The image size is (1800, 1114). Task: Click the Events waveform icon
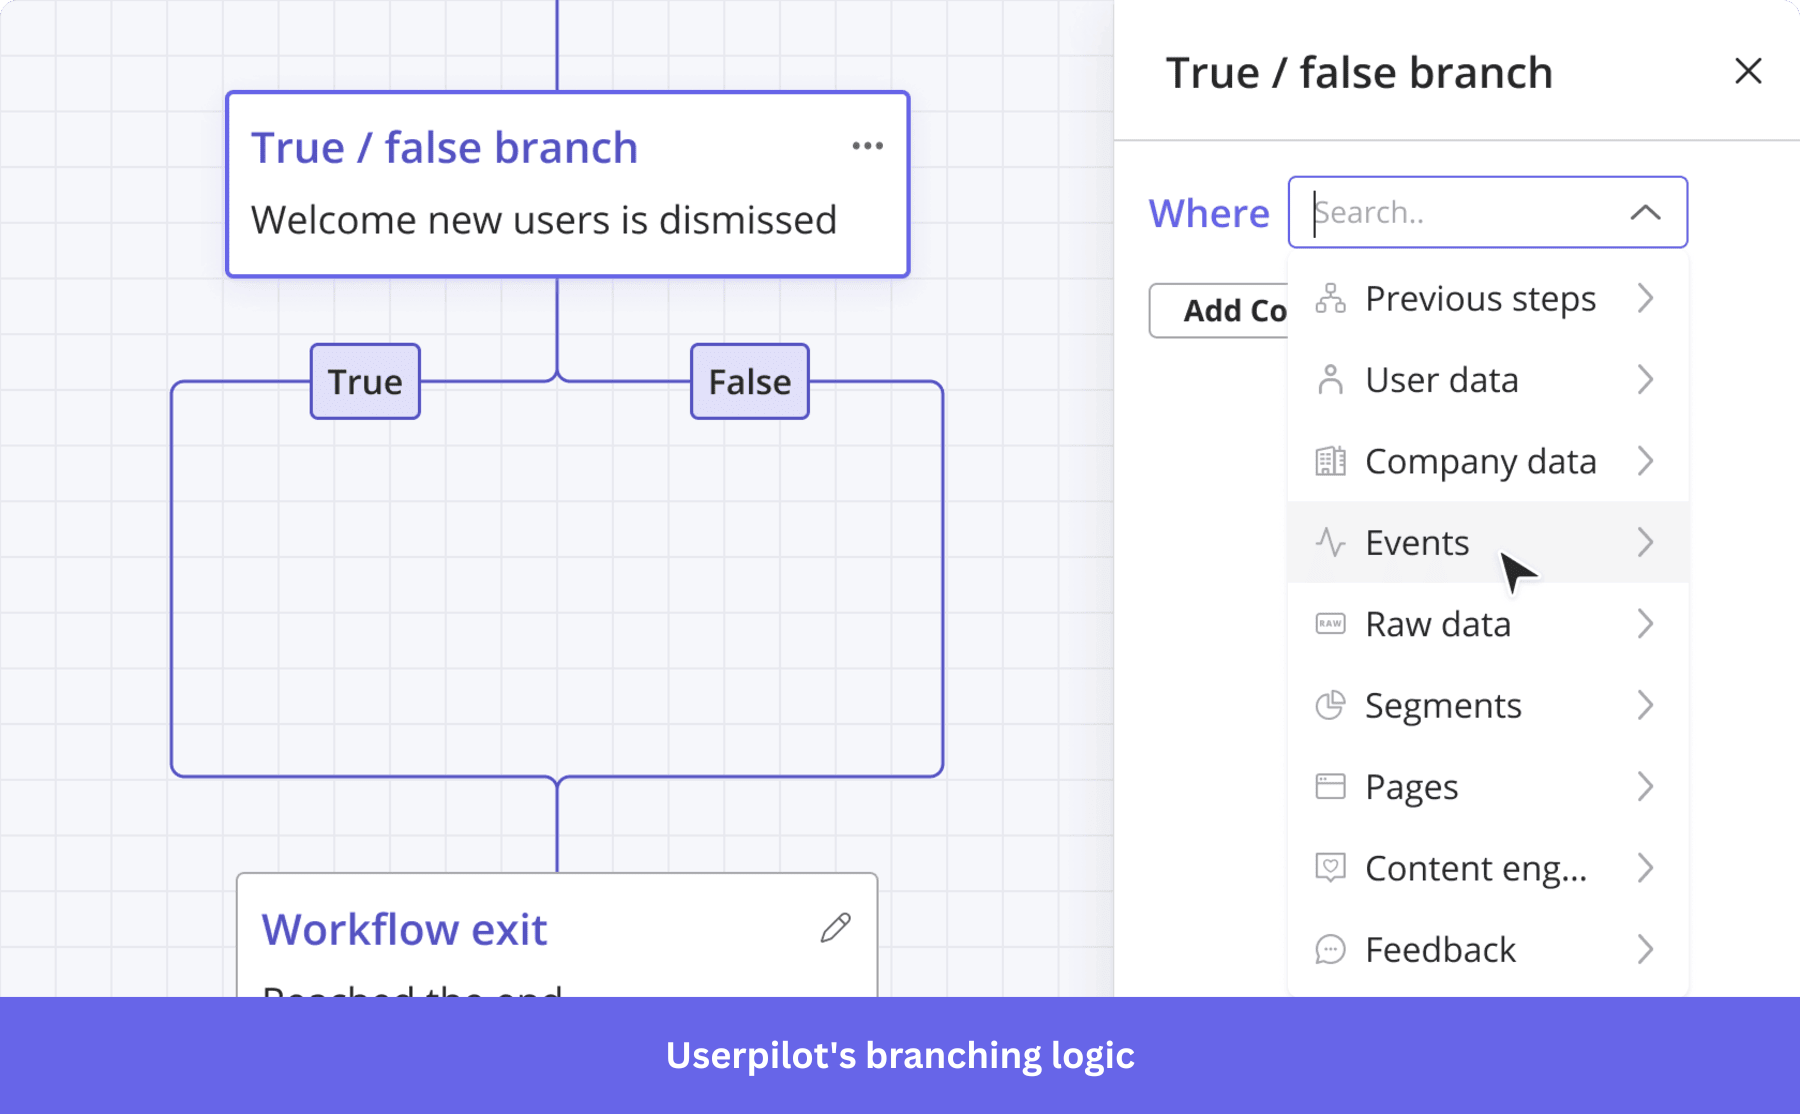point(1331,542)
